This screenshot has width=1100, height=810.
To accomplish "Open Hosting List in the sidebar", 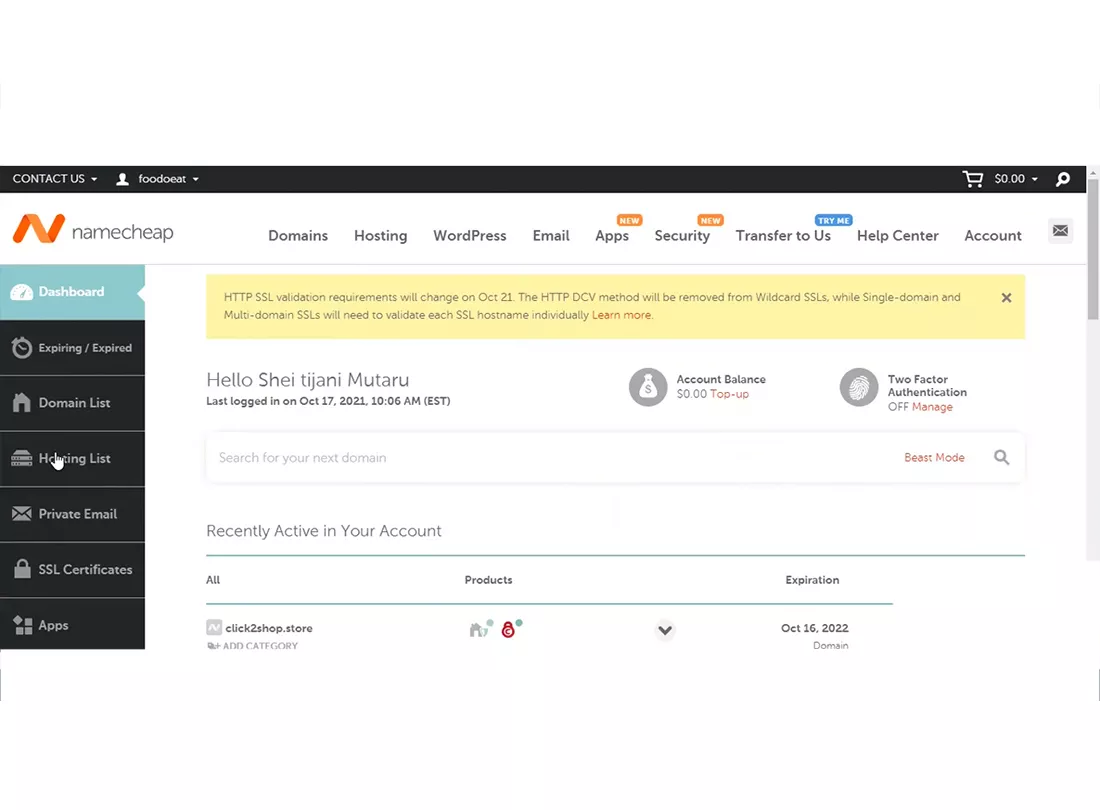I will click(72, 459).
